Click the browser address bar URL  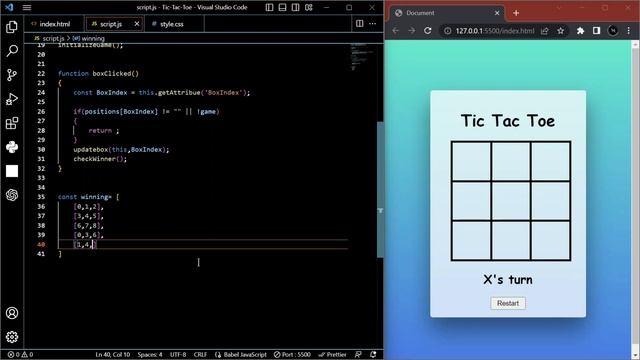click(x=495, y=31)
